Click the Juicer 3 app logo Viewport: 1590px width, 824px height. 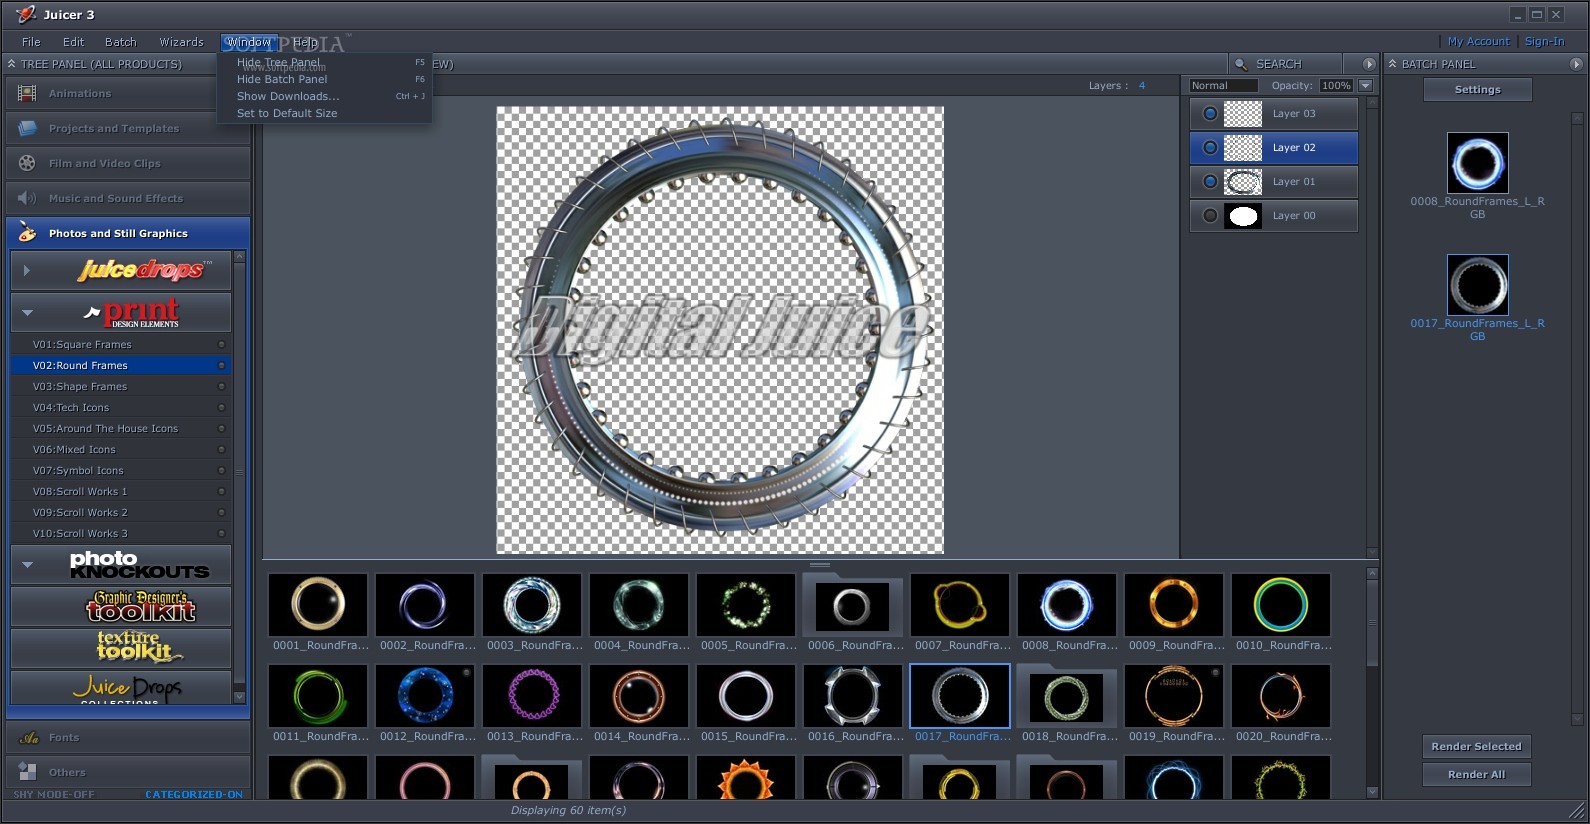26,14
